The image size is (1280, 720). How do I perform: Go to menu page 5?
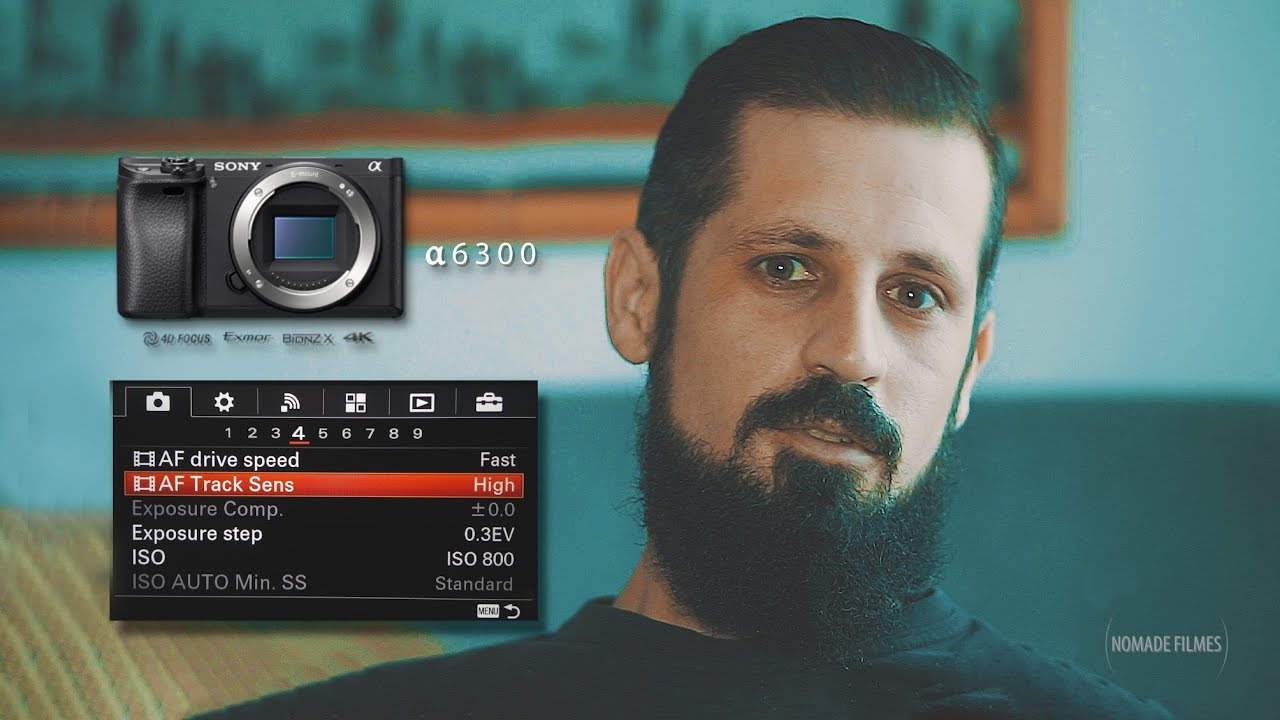[322, 433]
